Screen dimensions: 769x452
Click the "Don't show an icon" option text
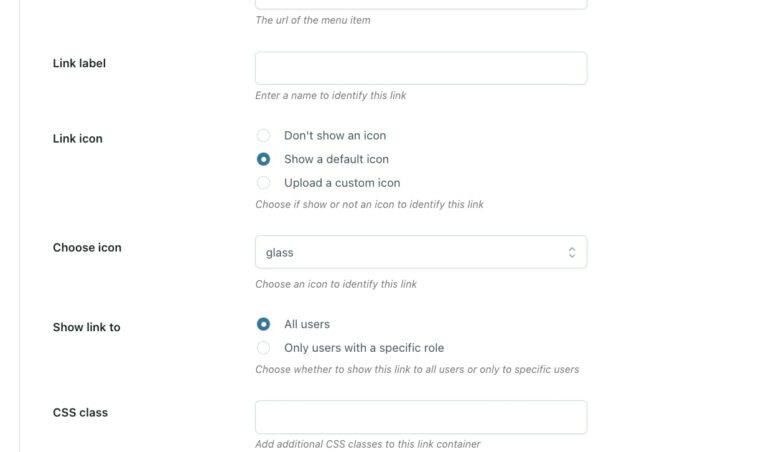click(x=335, y=135)
